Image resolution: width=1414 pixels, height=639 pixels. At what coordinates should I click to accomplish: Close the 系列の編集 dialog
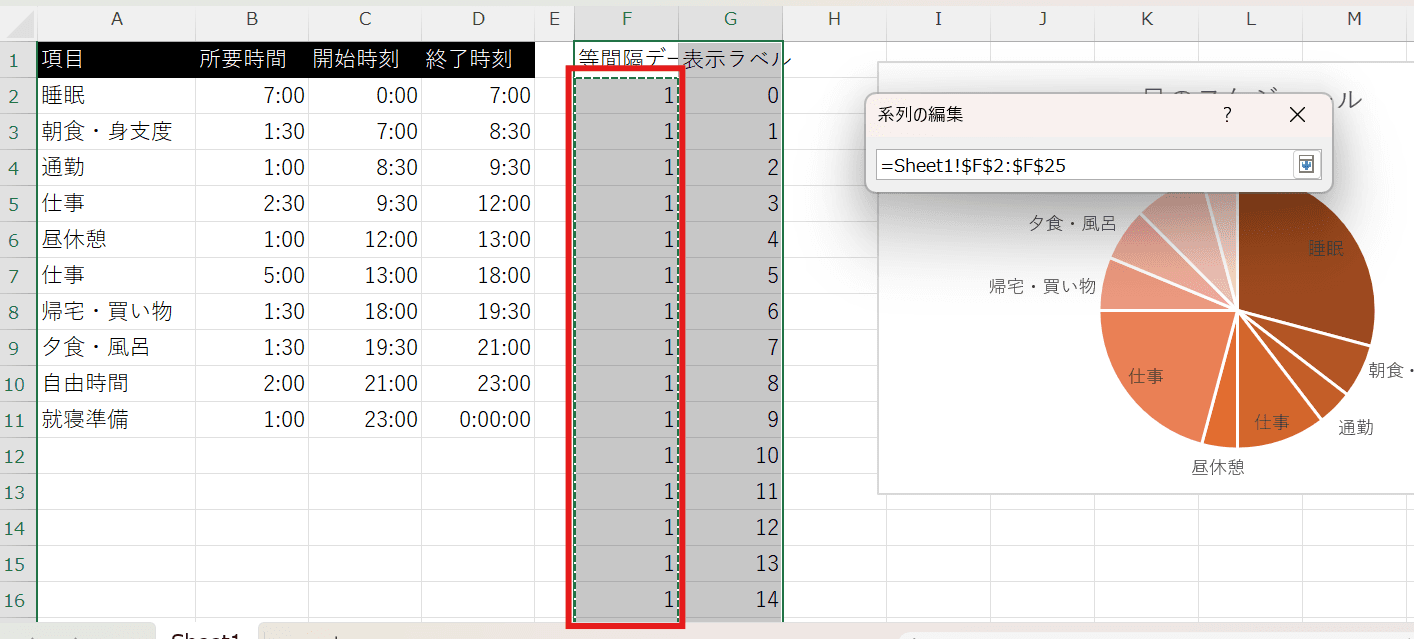[1297, 115]
